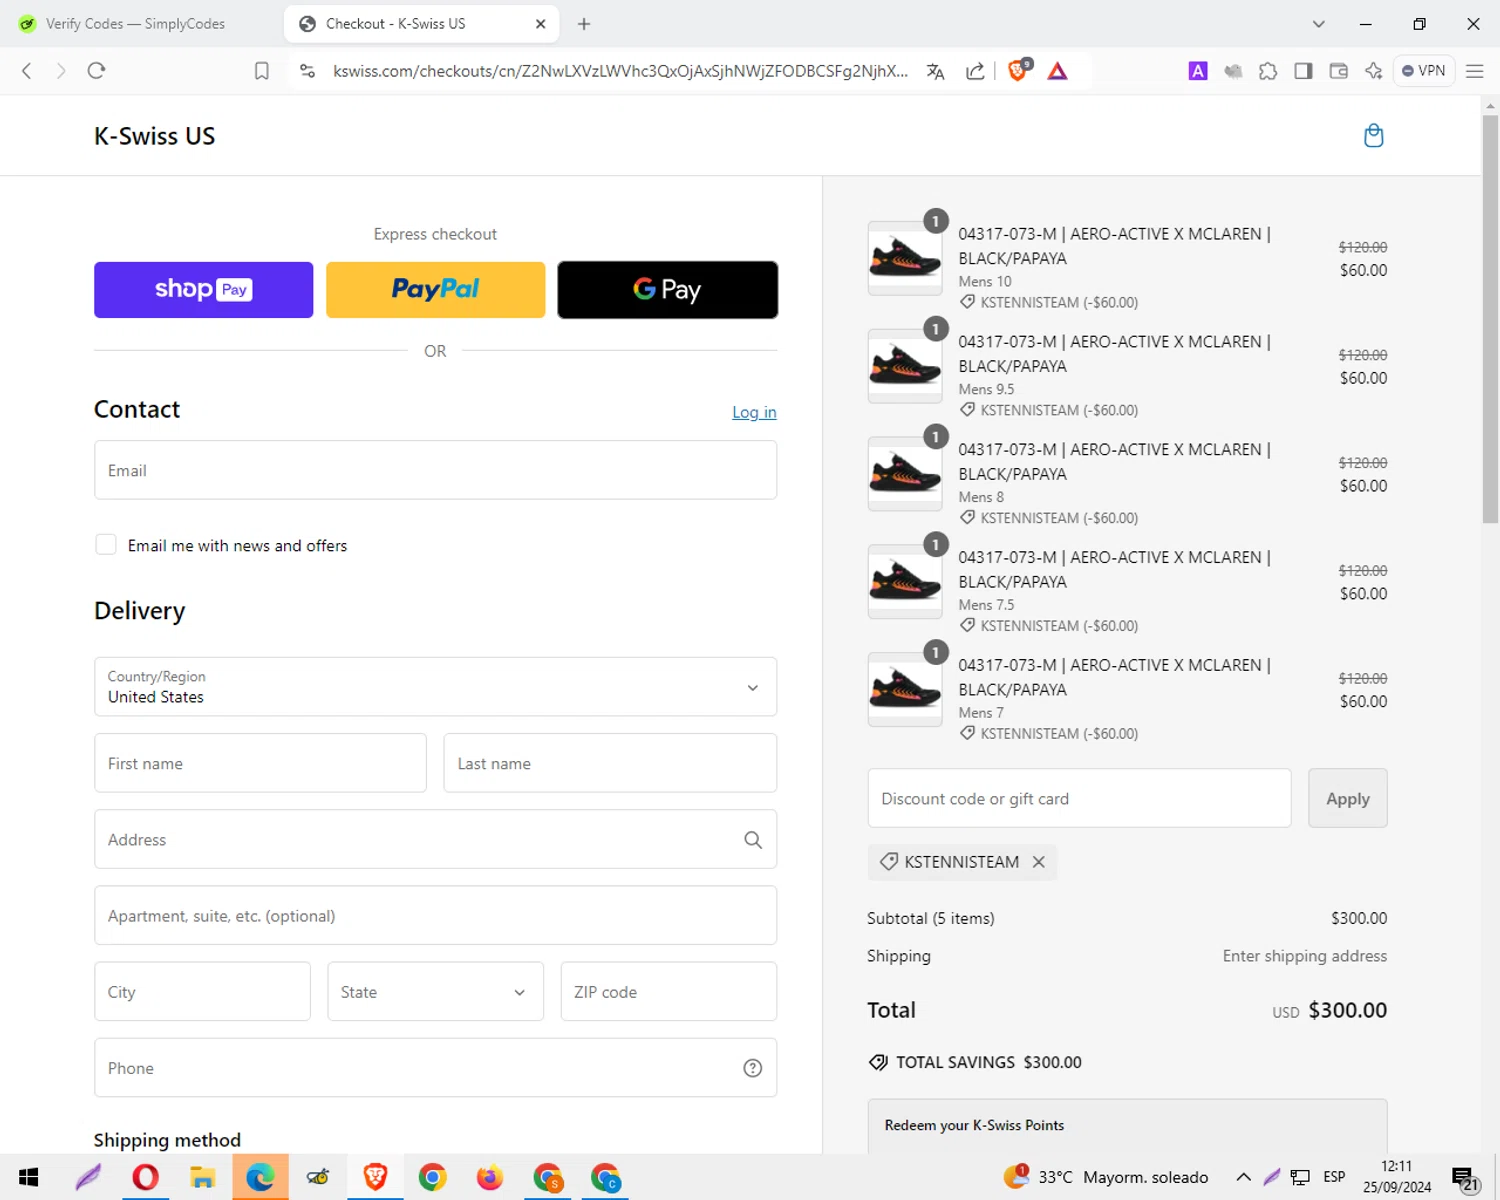Switch to the Verify Codes — SimplyCodes tab
The image size is (1500, 1200).
(135, 24)
